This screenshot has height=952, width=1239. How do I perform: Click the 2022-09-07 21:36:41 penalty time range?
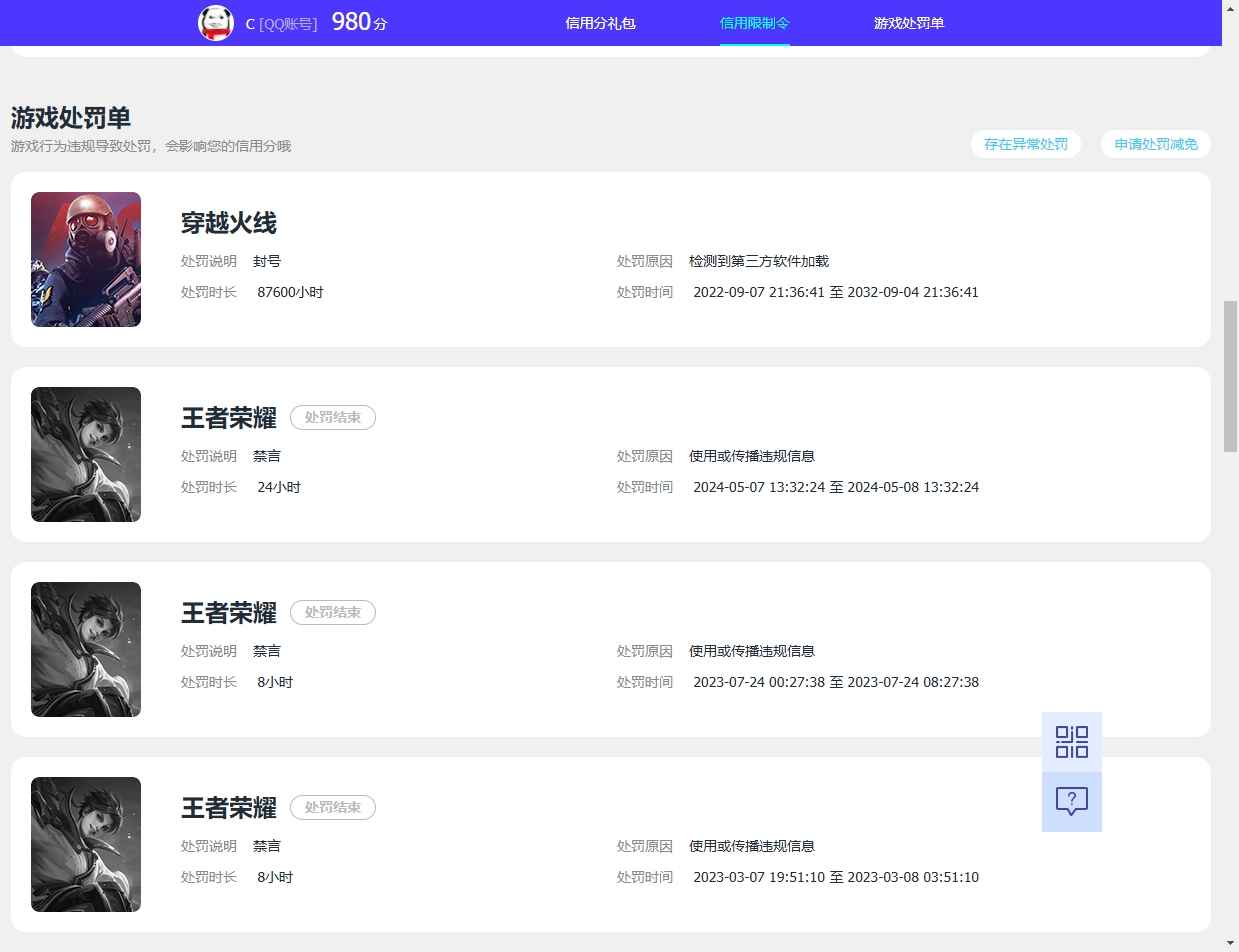pyautogui.click(x=836, y=292)
